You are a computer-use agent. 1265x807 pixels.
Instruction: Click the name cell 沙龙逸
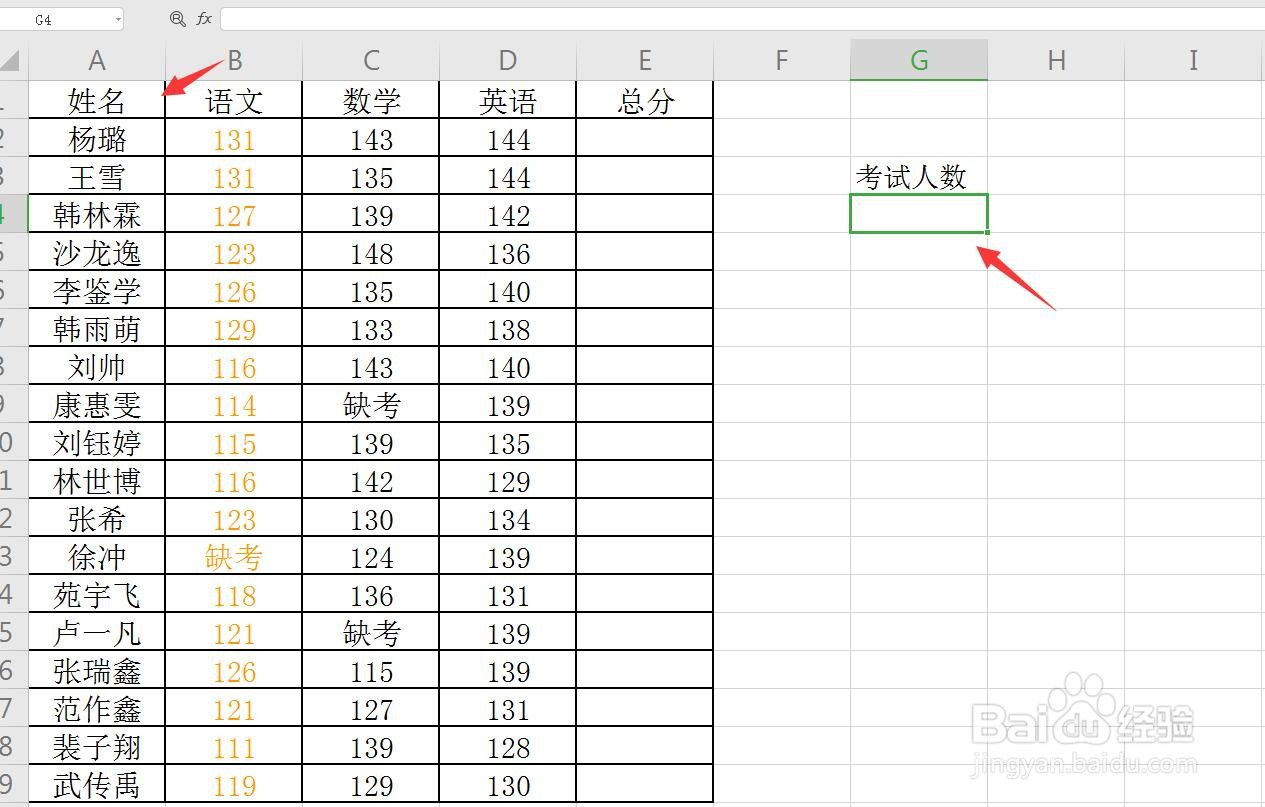[x=97, y=252]
